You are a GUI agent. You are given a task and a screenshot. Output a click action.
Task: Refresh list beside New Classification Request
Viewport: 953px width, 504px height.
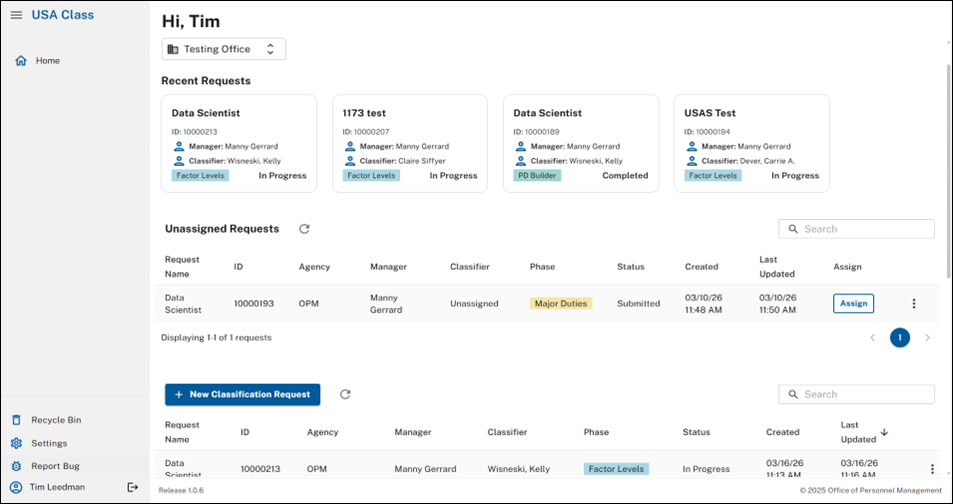pyautogui.click(x=345, y=395)
